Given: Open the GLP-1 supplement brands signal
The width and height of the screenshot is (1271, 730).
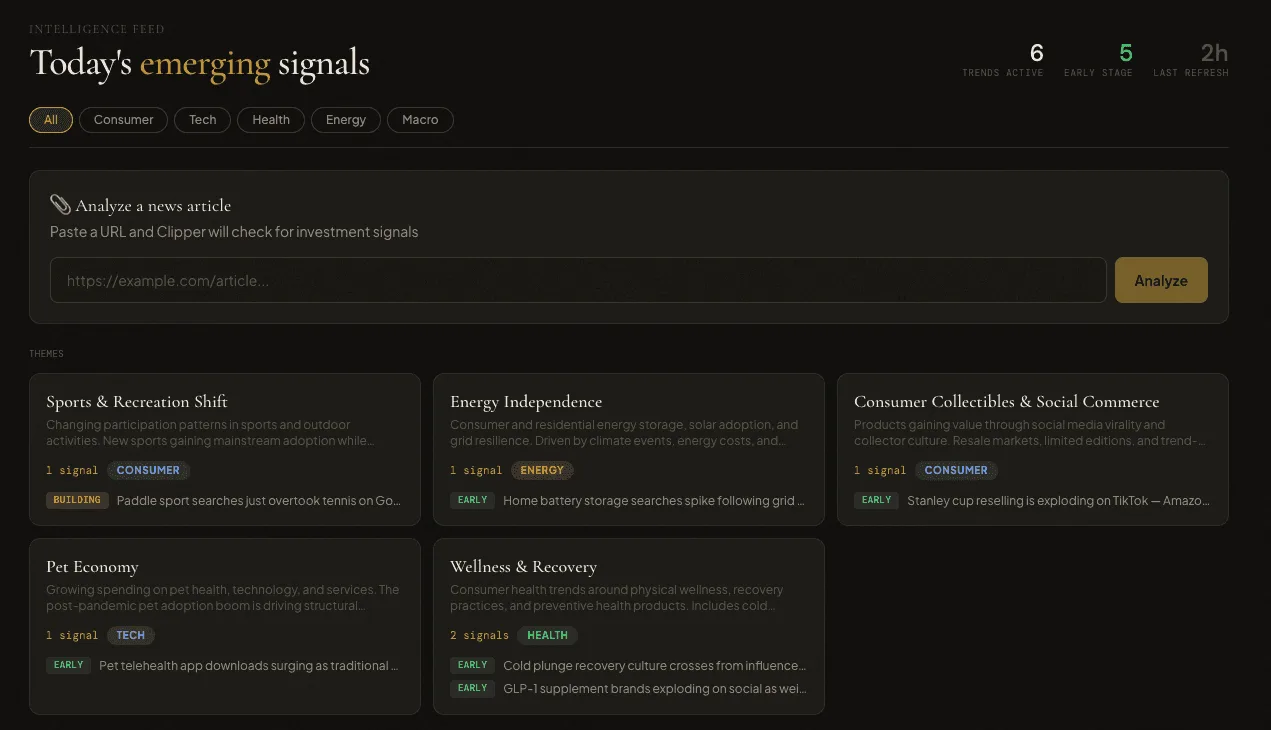Looking at the screenshot, I should pos(654,689).
